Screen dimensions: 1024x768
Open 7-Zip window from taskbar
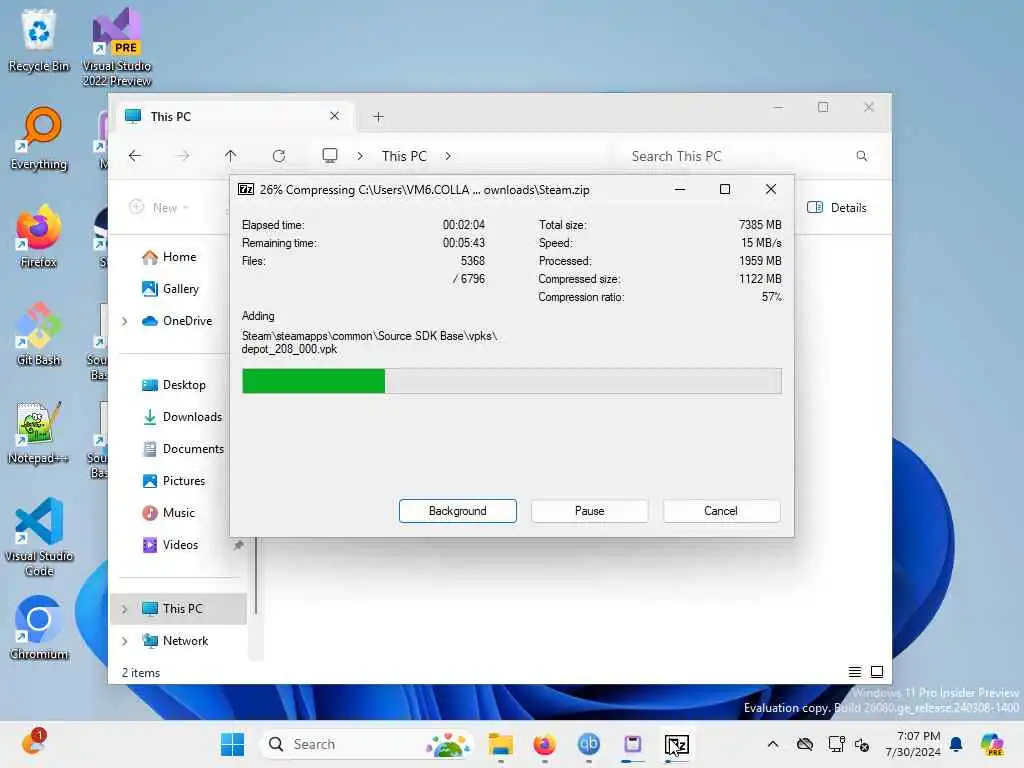coord(677,744)
